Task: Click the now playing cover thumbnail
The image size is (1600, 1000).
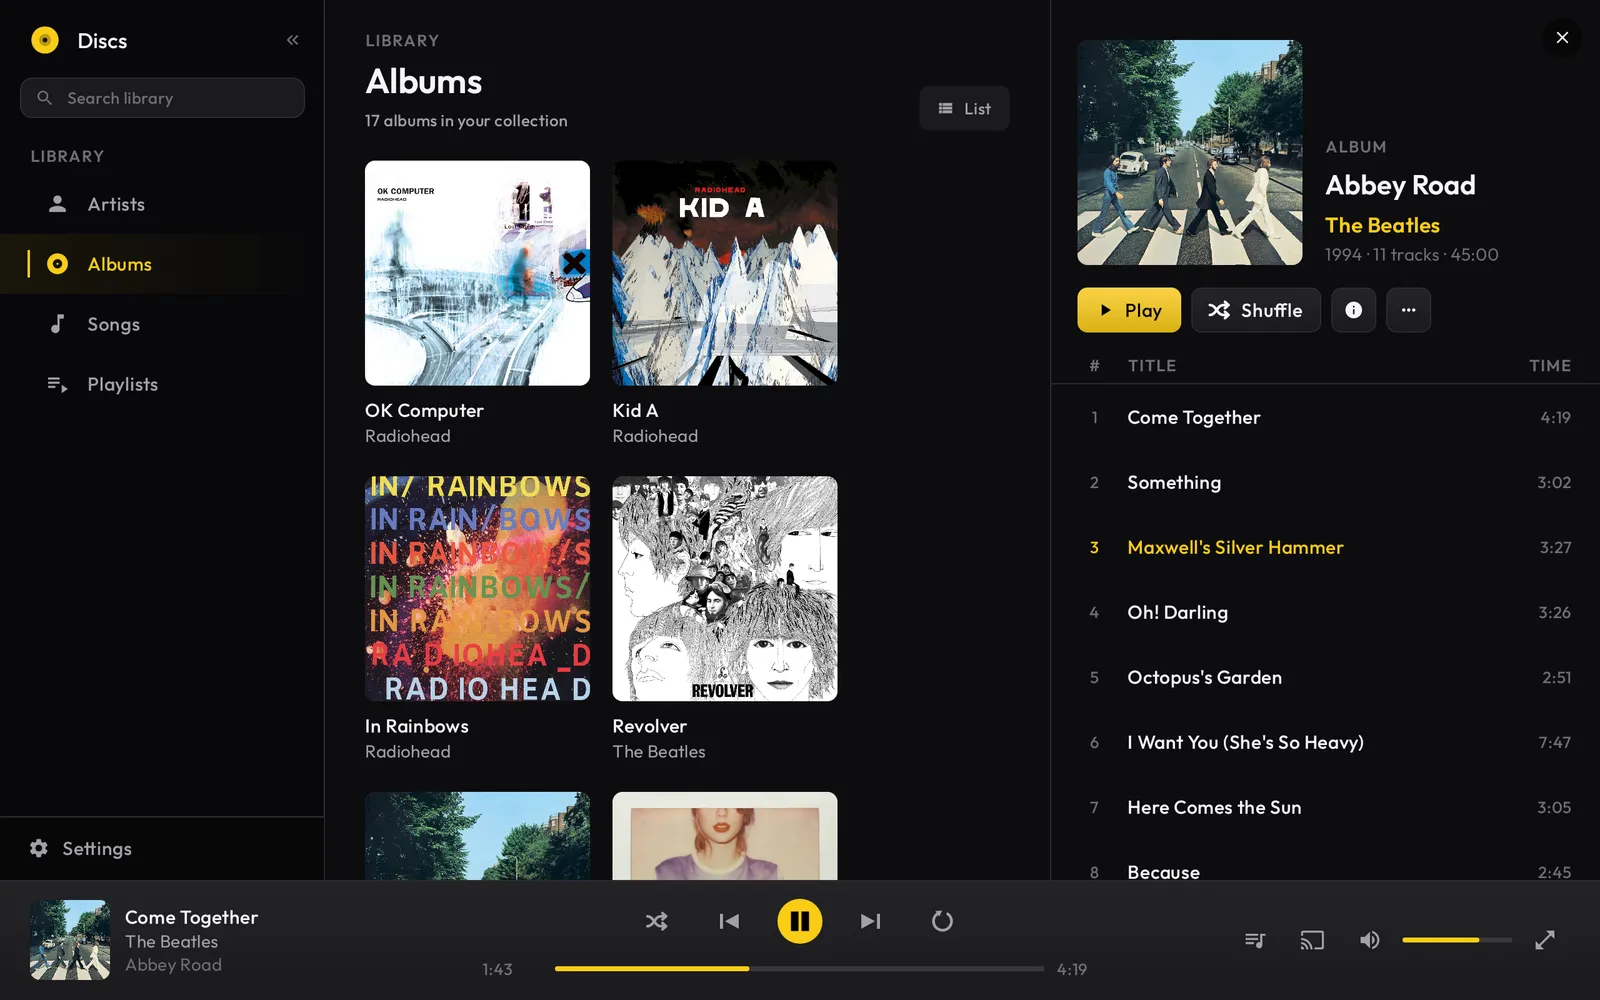Action: 70,940
